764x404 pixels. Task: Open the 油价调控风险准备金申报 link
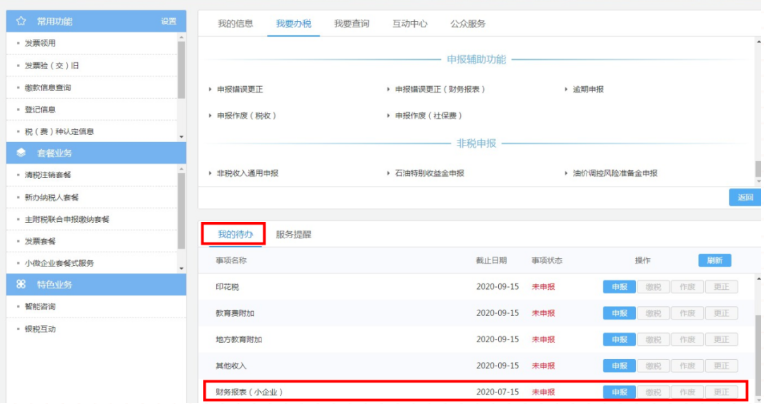615,173
